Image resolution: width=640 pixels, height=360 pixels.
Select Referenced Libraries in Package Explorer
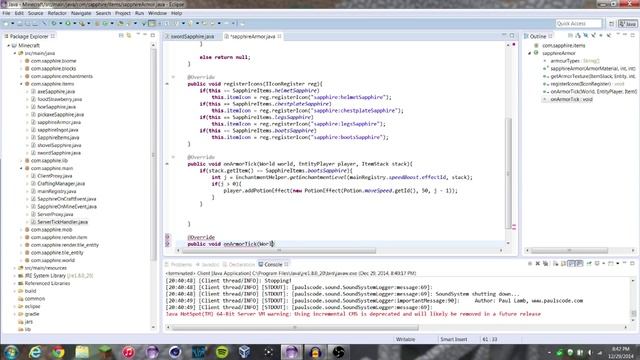[47, 283]
